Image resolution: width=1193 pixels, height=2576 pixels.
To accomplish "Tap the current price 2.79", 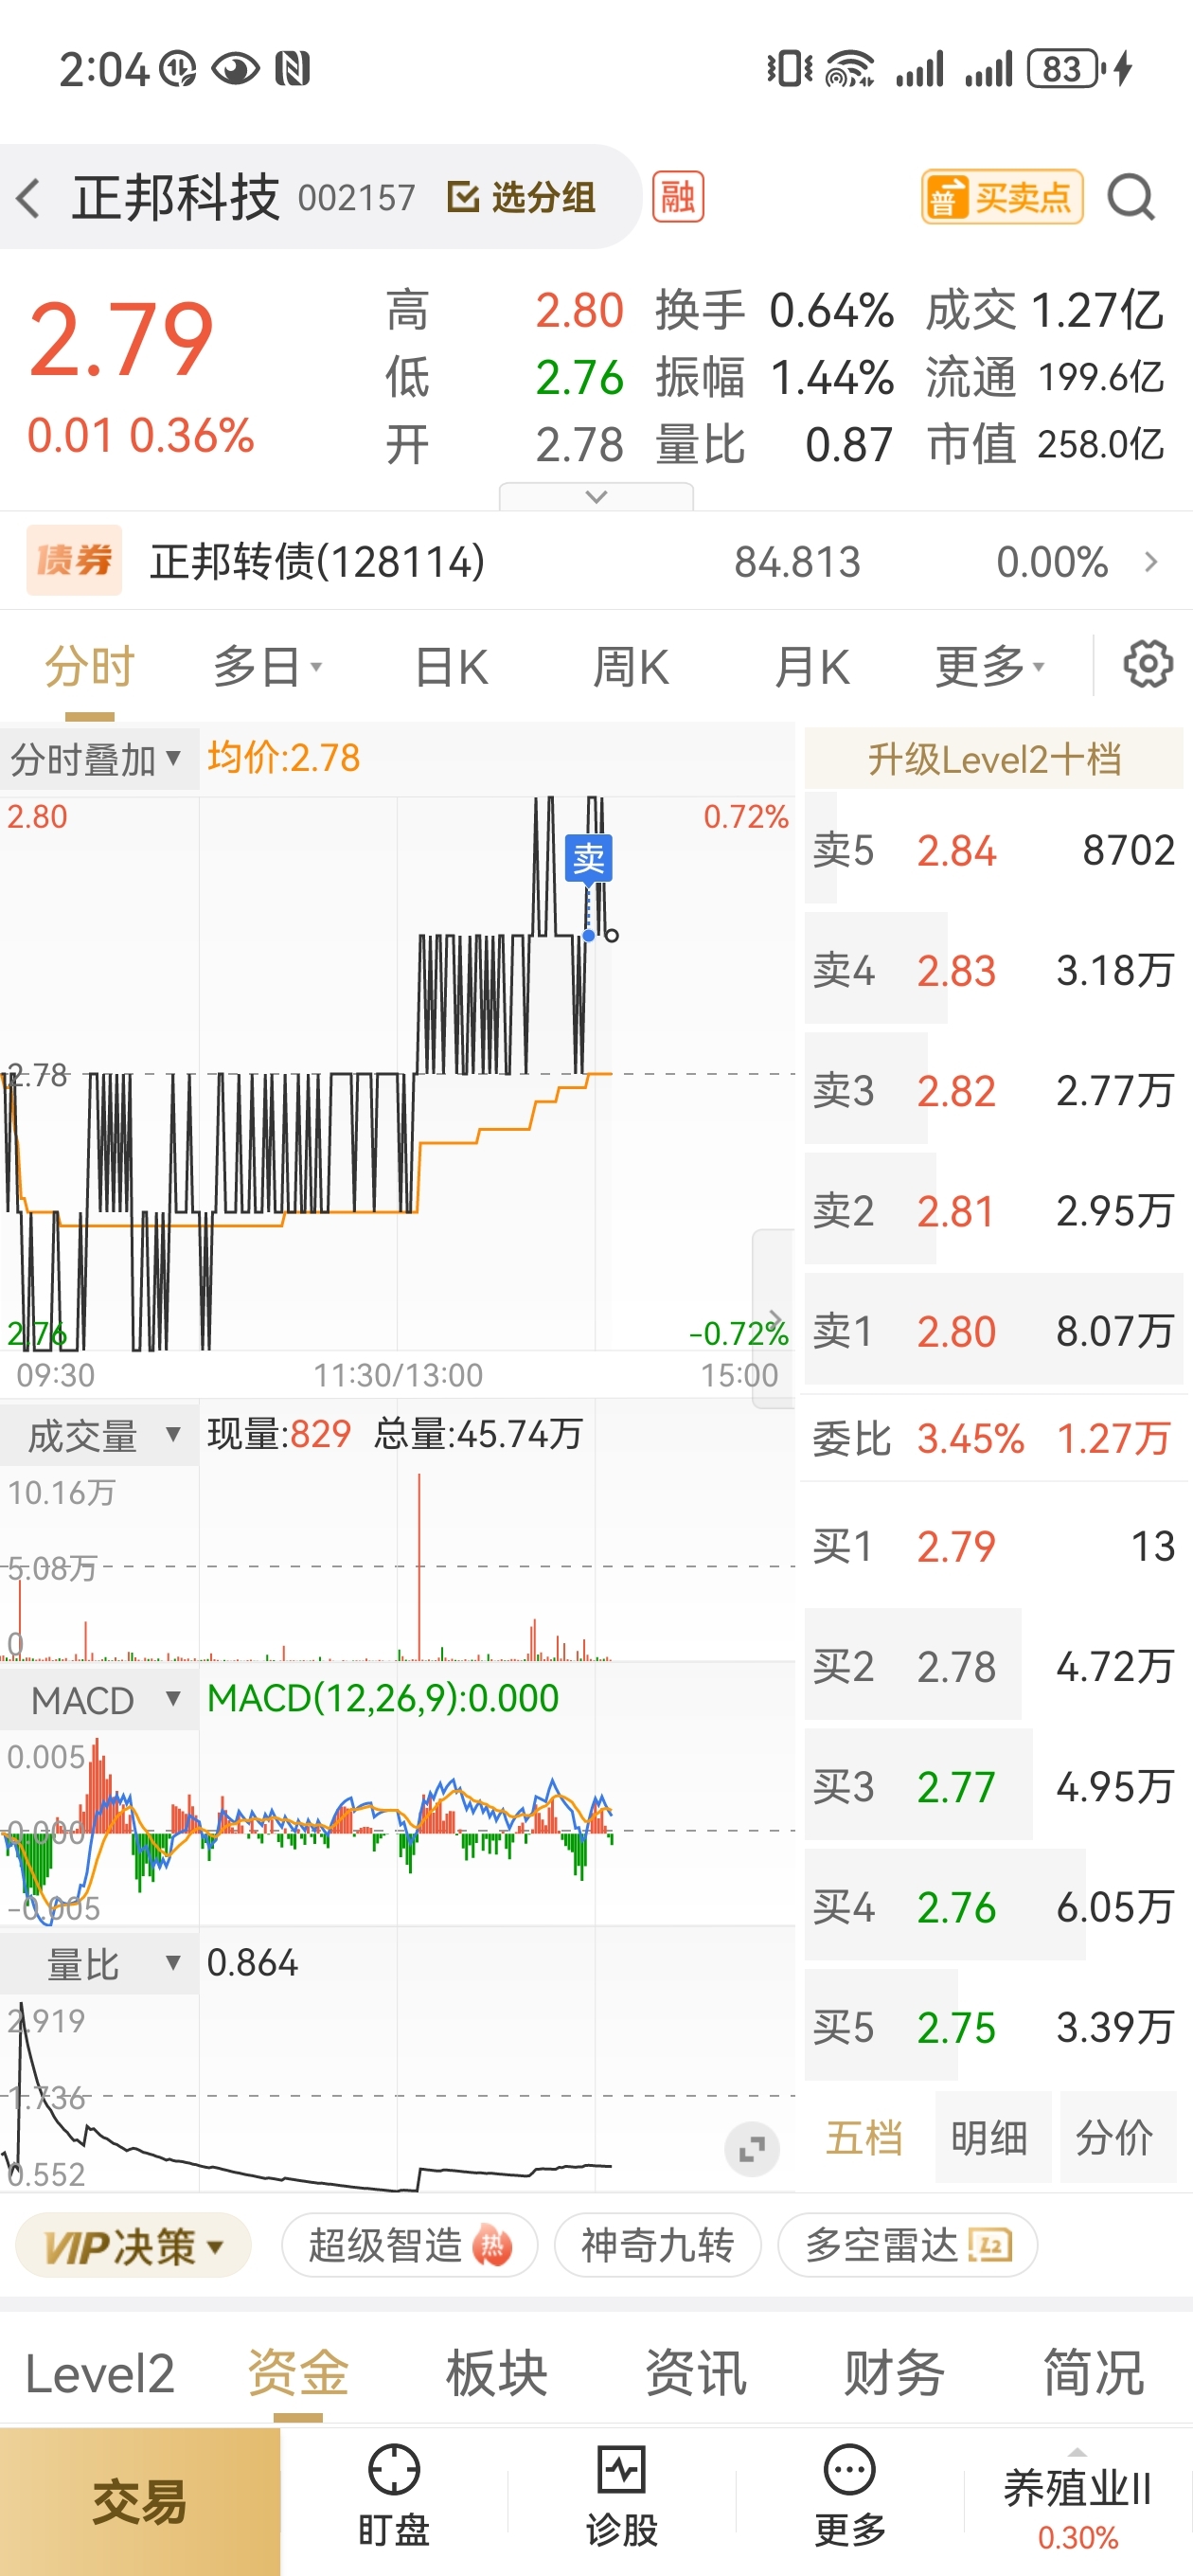I will pyautogui.click(x=121, y=340).
